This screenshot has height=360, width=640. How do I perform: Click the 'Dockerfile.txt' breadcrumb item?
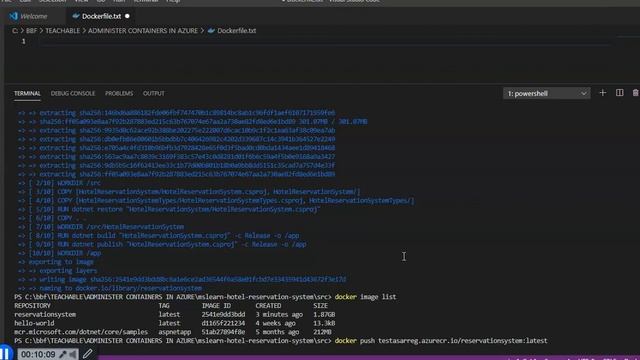(x=237, y=31)
